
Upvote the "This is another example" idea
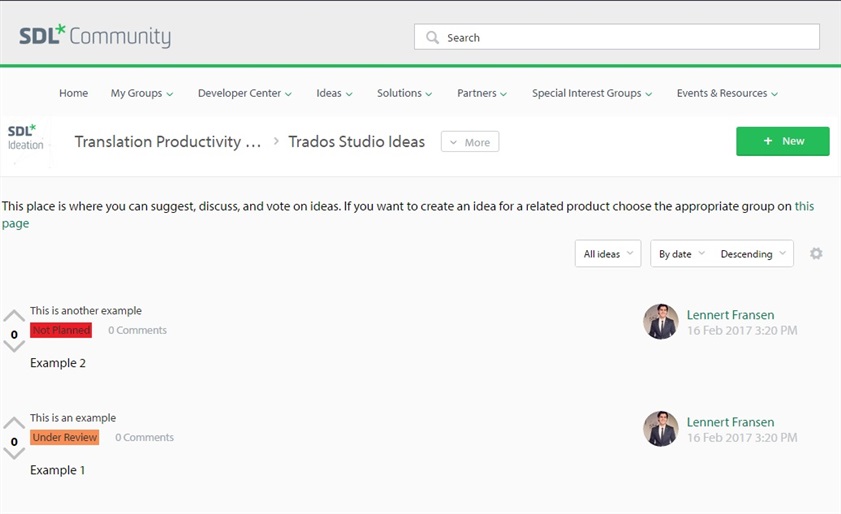point(14,316)
